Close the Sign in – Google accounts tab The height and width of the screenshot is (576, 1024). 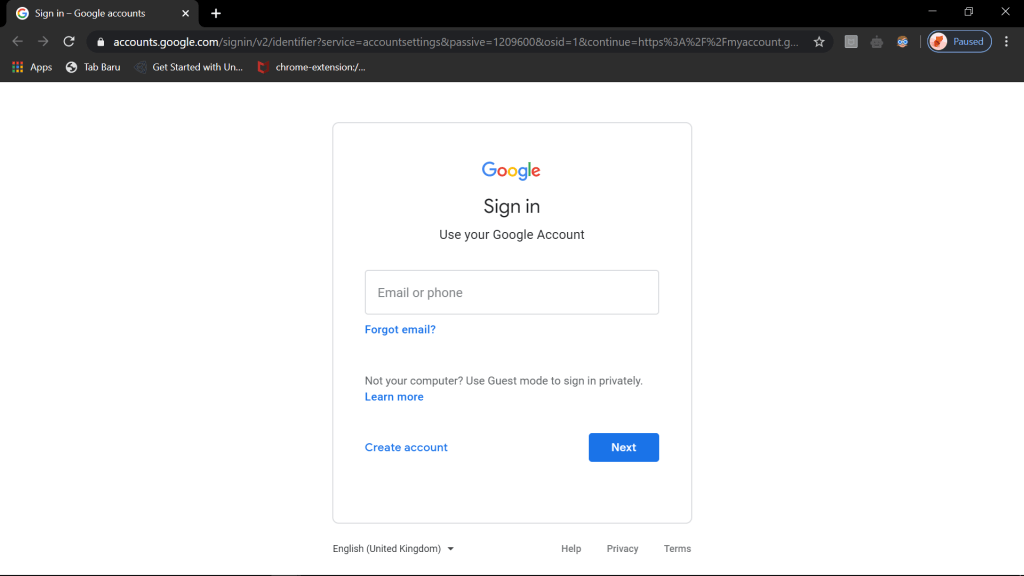click(x=185, y=13)
